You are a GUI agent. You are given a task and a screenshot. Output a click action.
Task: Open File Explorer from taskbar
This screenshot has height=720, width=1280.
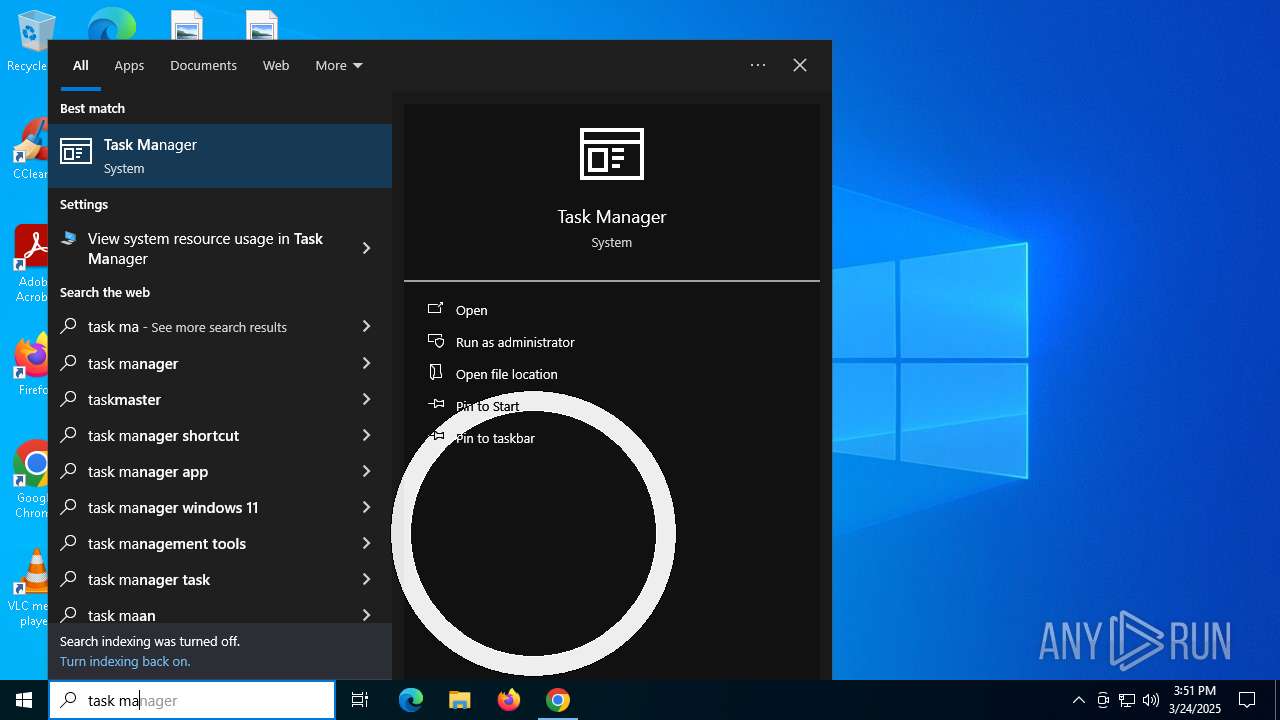click(x=460, y=700)
